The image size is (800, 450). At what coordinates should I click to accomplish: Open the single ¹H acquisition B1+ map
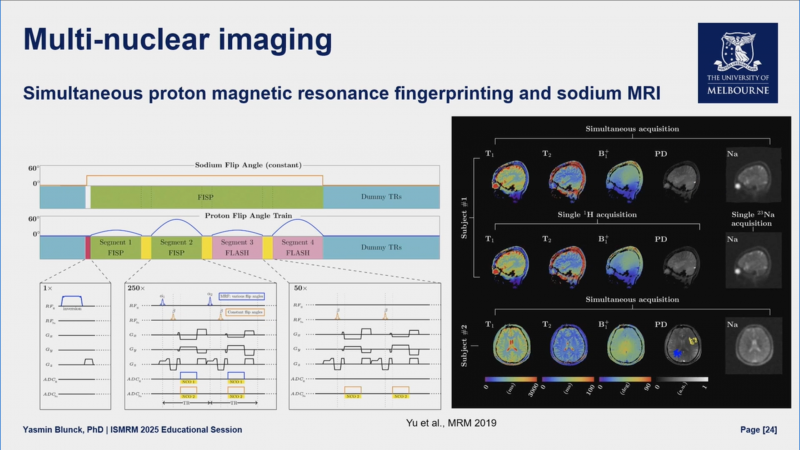pos(624,266)
